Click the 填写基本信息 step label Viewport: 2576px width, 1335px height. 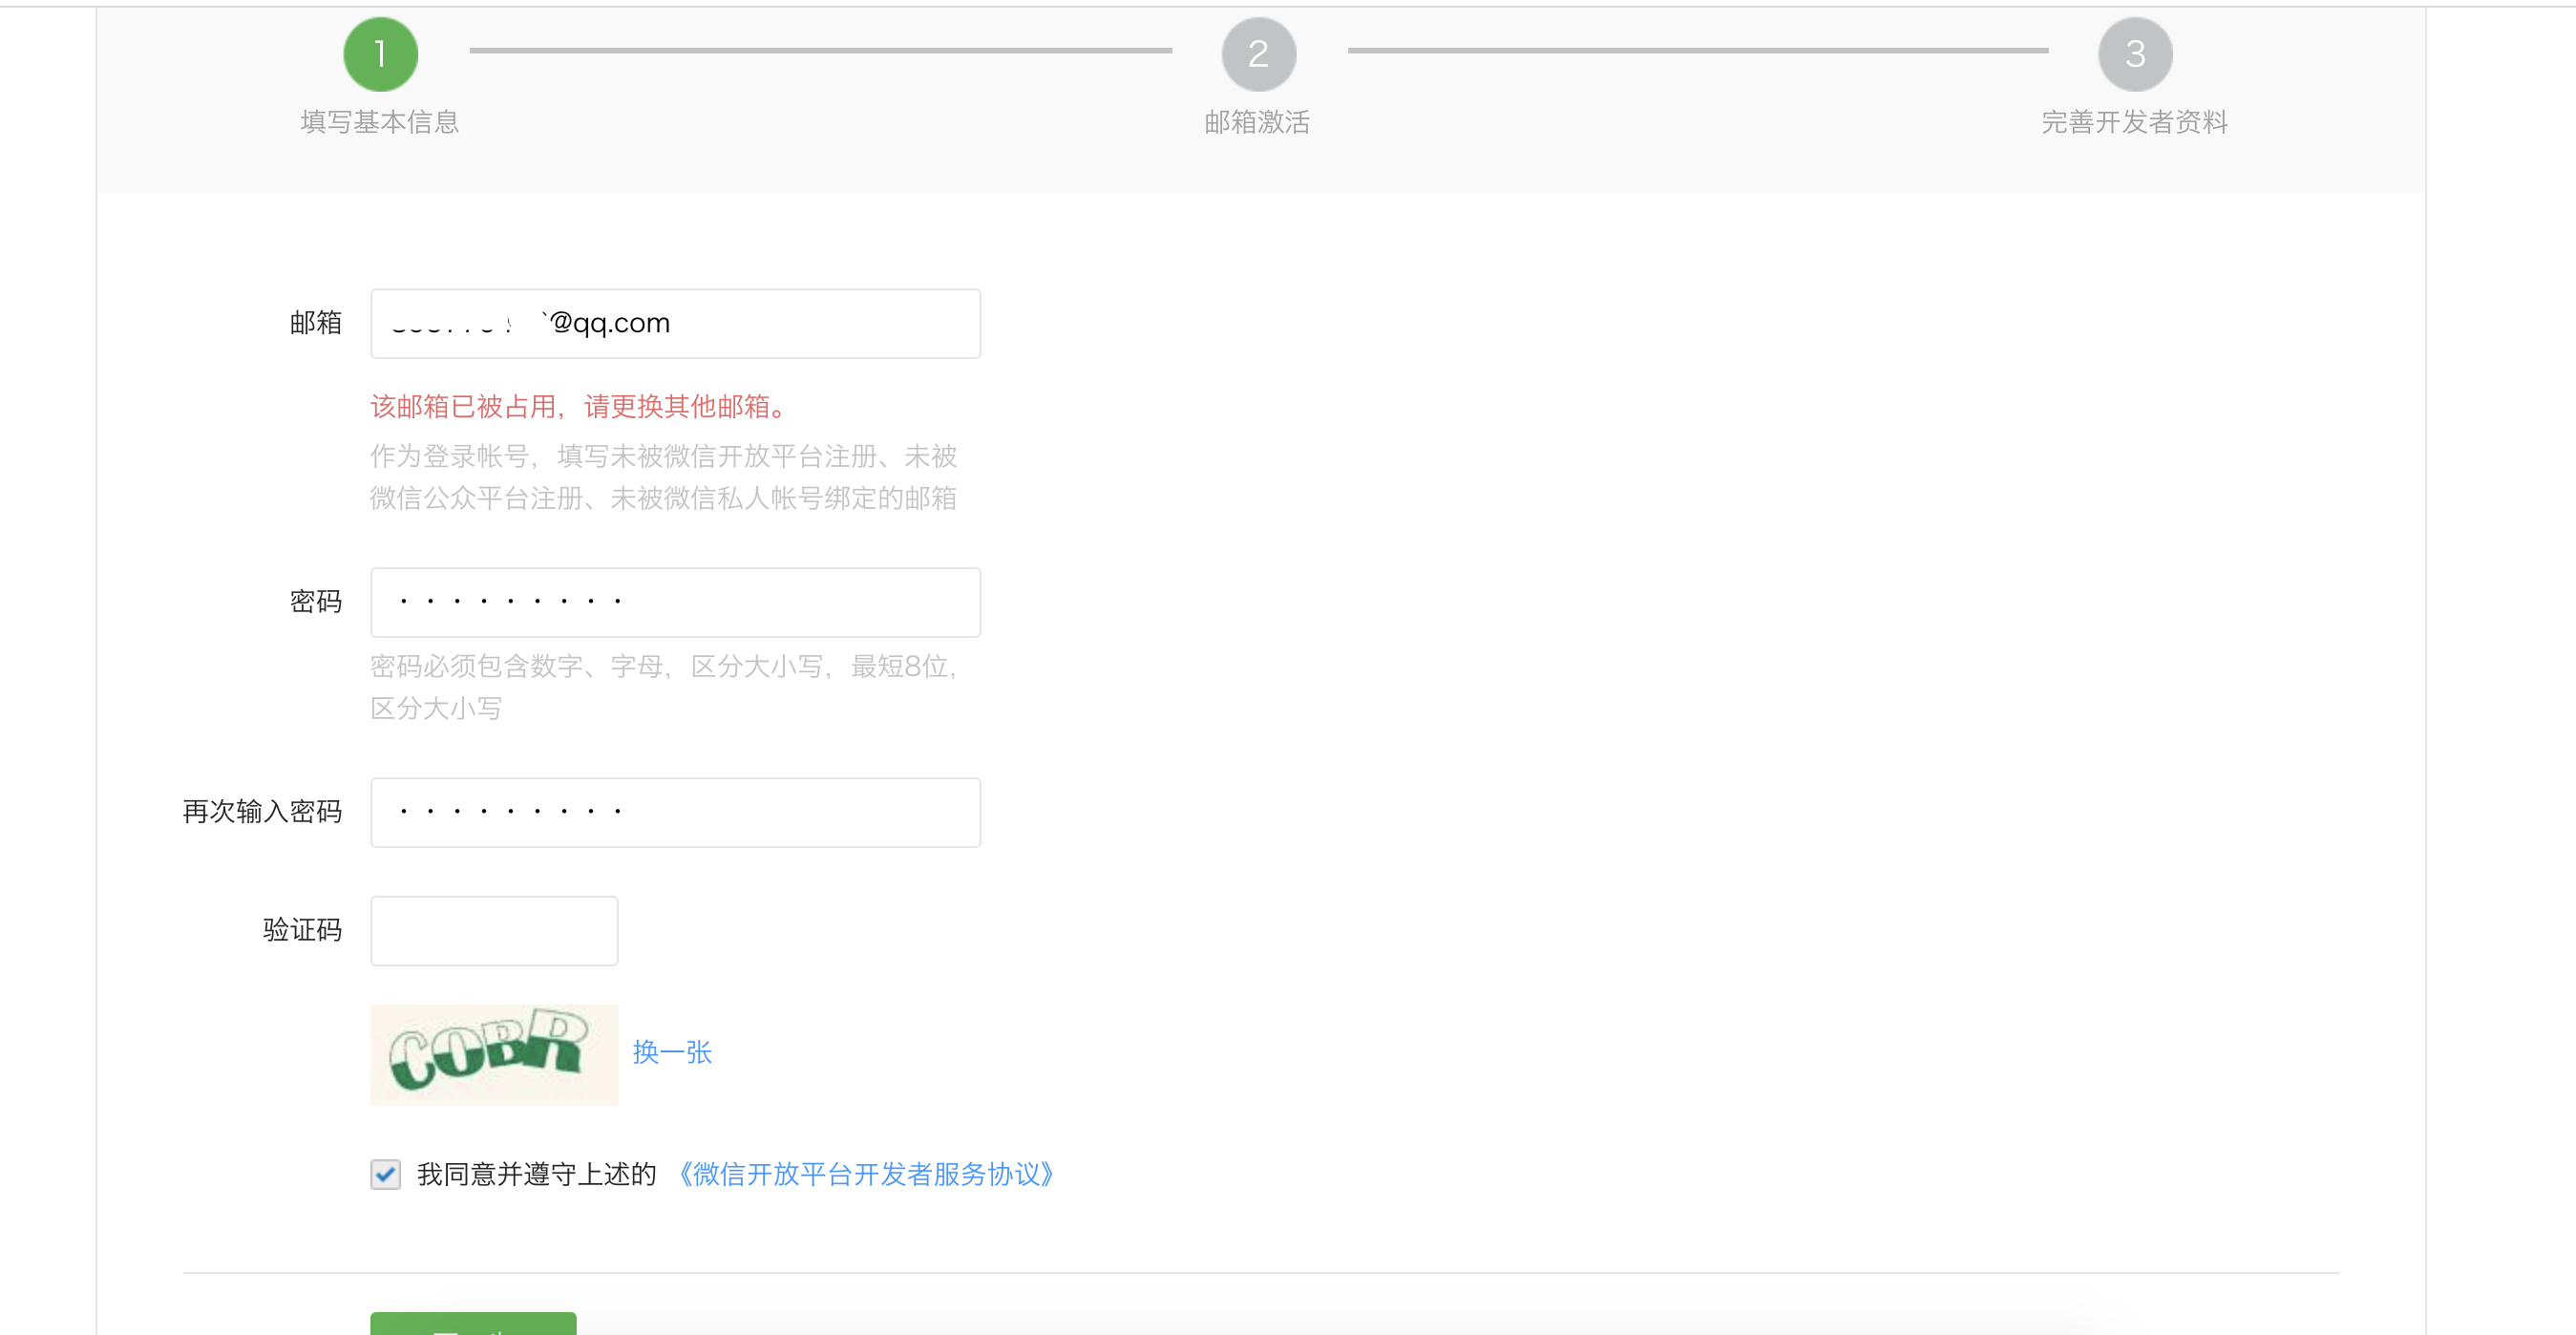380,122
